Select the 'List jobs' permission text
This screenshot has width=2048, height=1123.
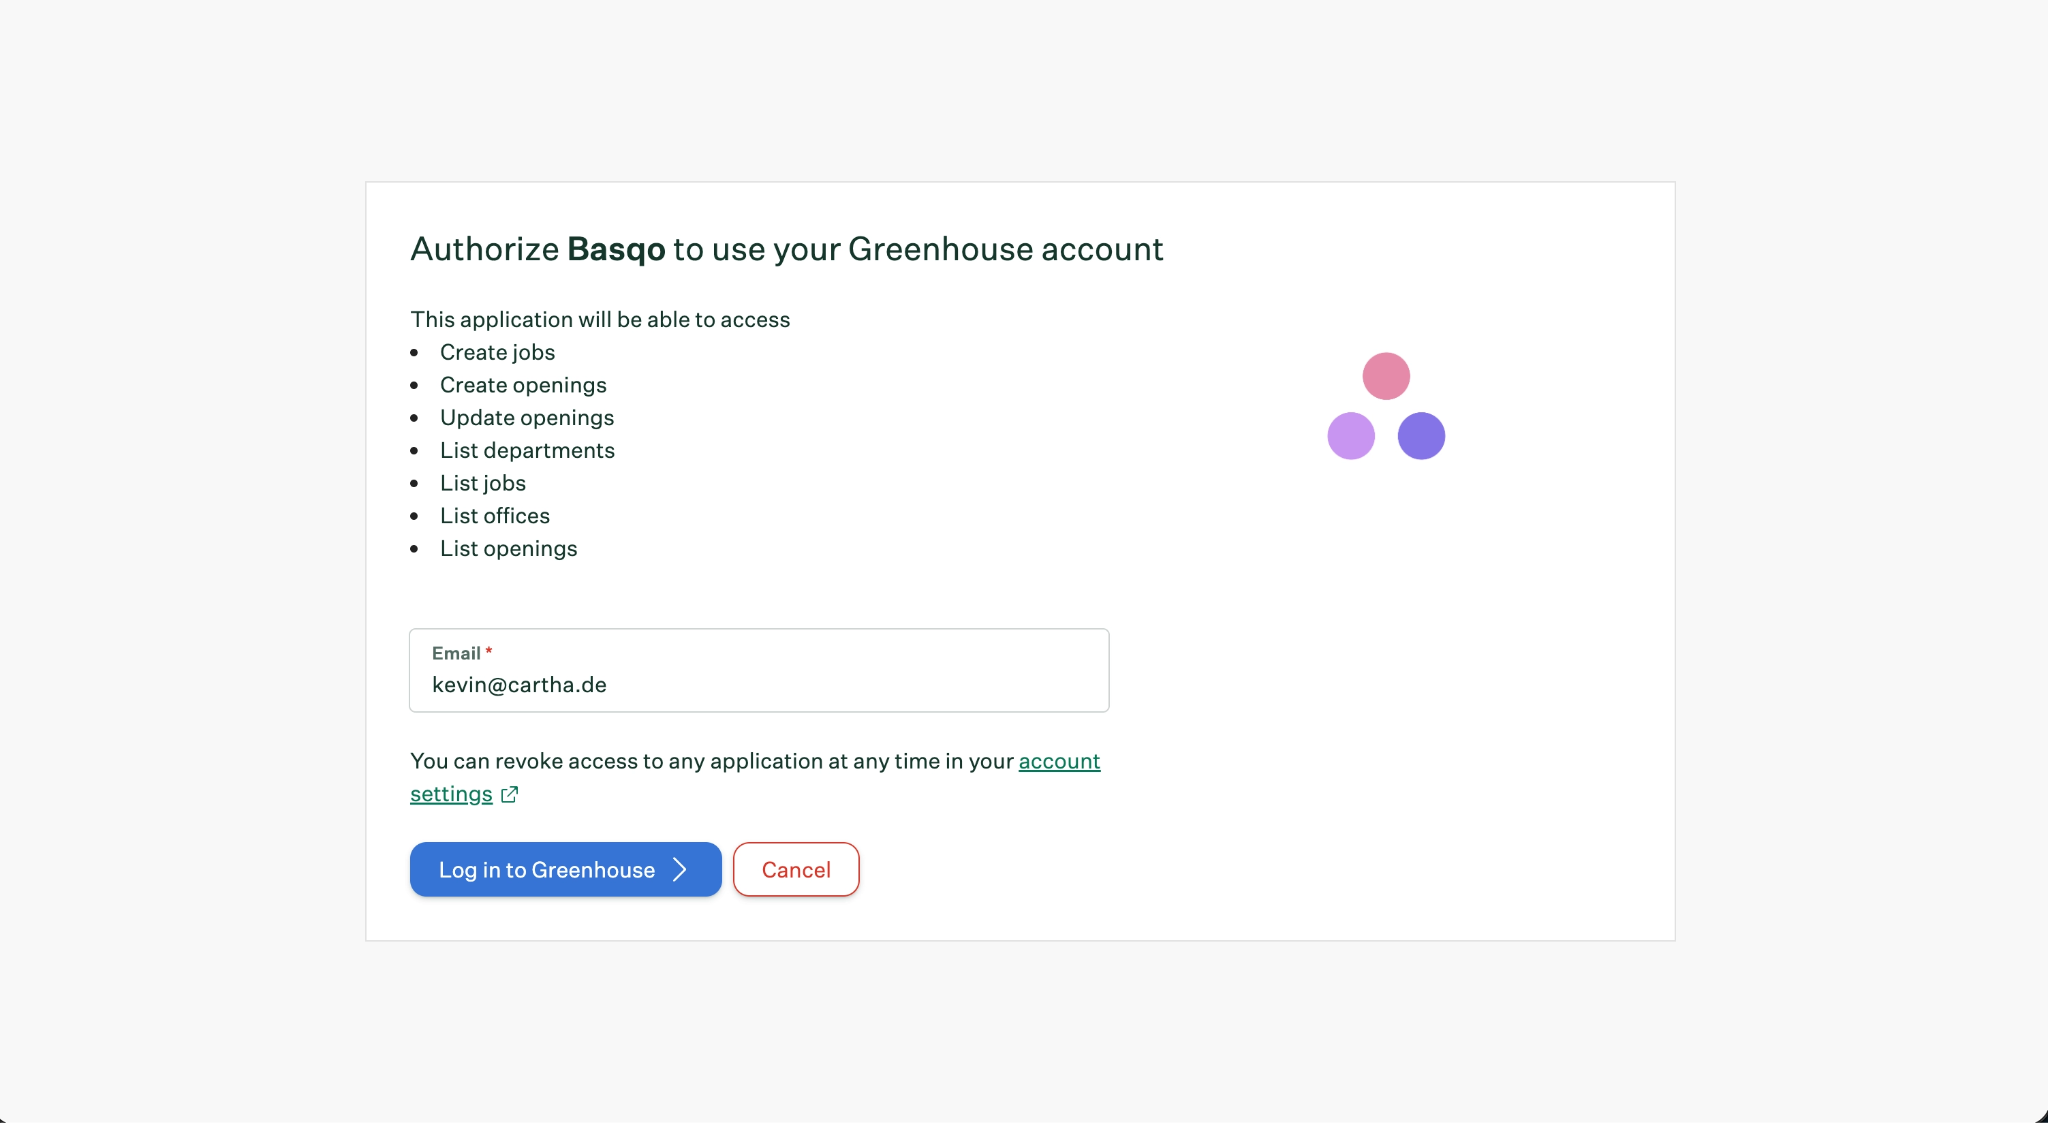(483, 483)
